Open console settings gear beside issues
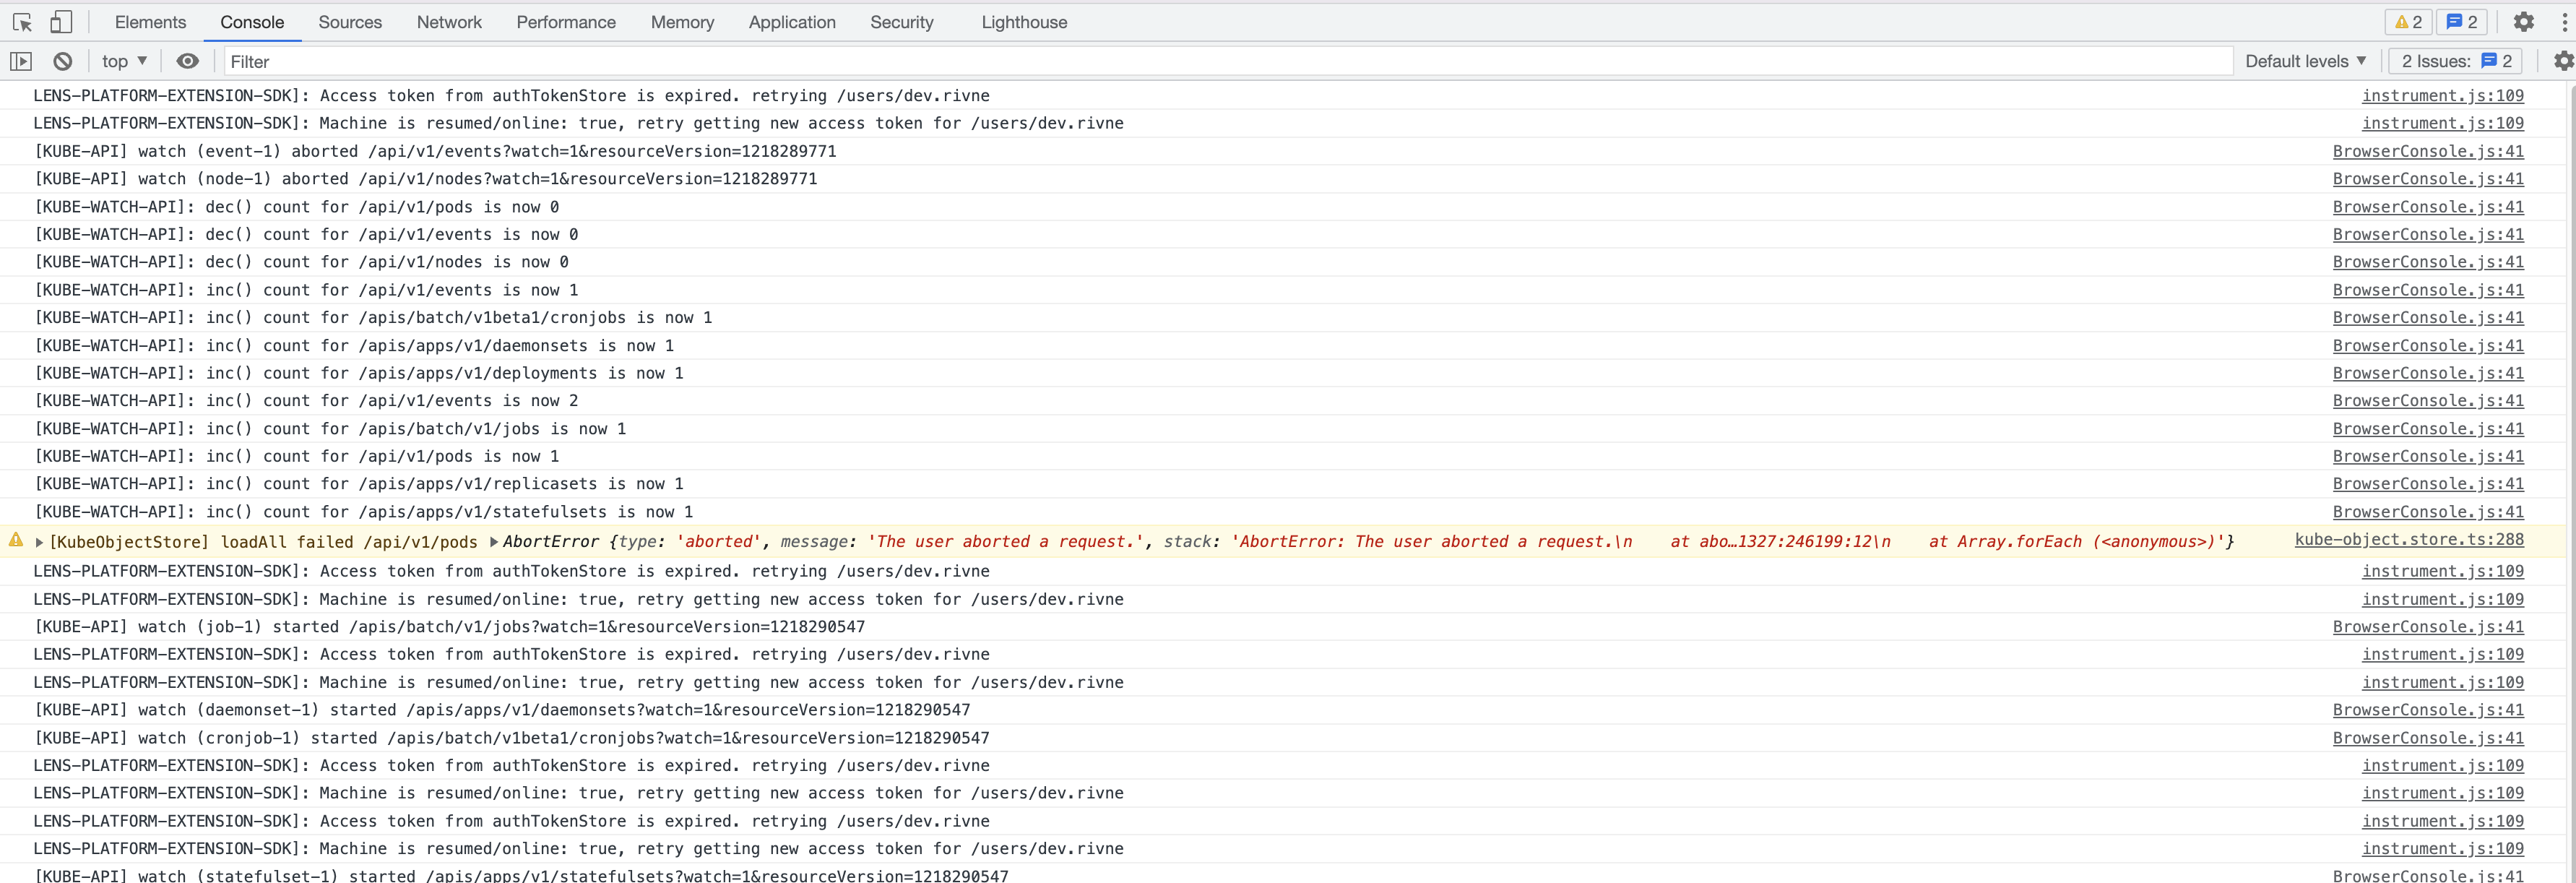This screenshot has width=2576, height=883. [x=2562, y=61]
